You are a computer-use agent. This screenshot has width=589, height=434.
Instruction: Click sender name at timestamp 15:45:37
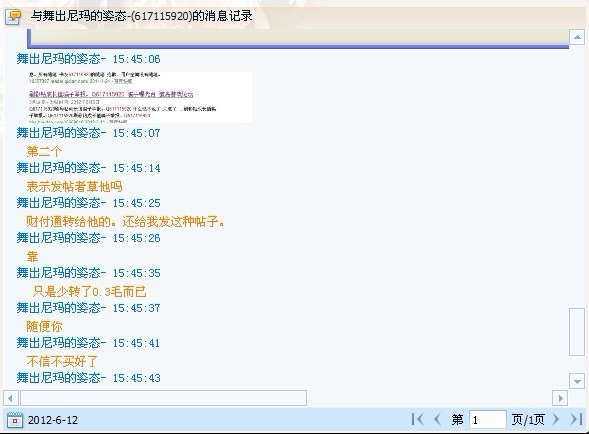click(x=61, y=308)
